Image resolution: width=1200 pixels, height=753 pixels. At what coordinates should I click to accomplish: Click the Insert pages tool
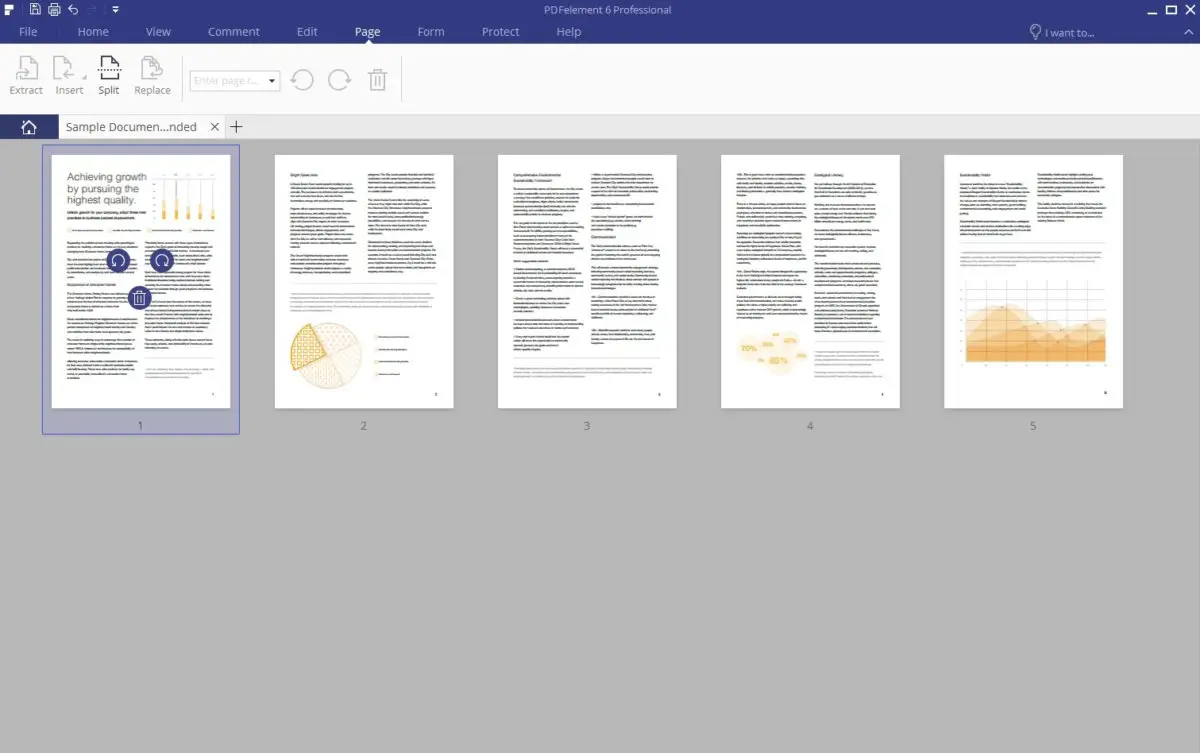tap(69, 77)
